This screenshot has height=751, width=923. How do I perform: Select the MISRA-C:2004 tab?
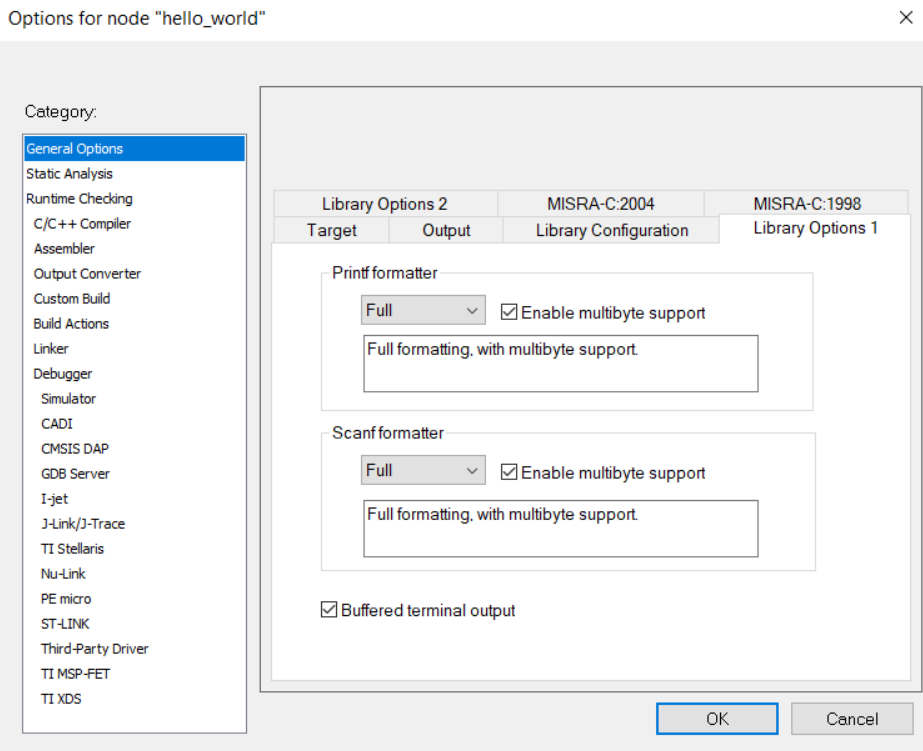pos(600,204)
